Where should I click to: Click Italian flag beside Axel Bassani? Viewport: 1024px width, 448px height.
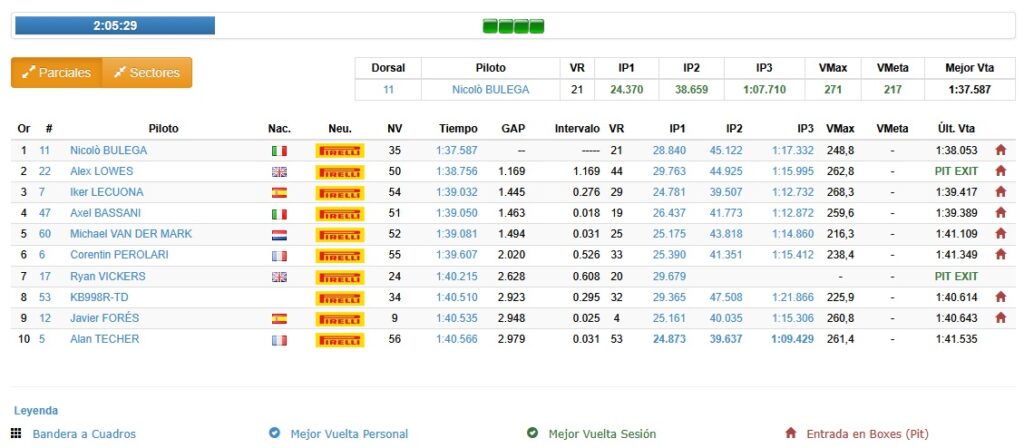279,213
